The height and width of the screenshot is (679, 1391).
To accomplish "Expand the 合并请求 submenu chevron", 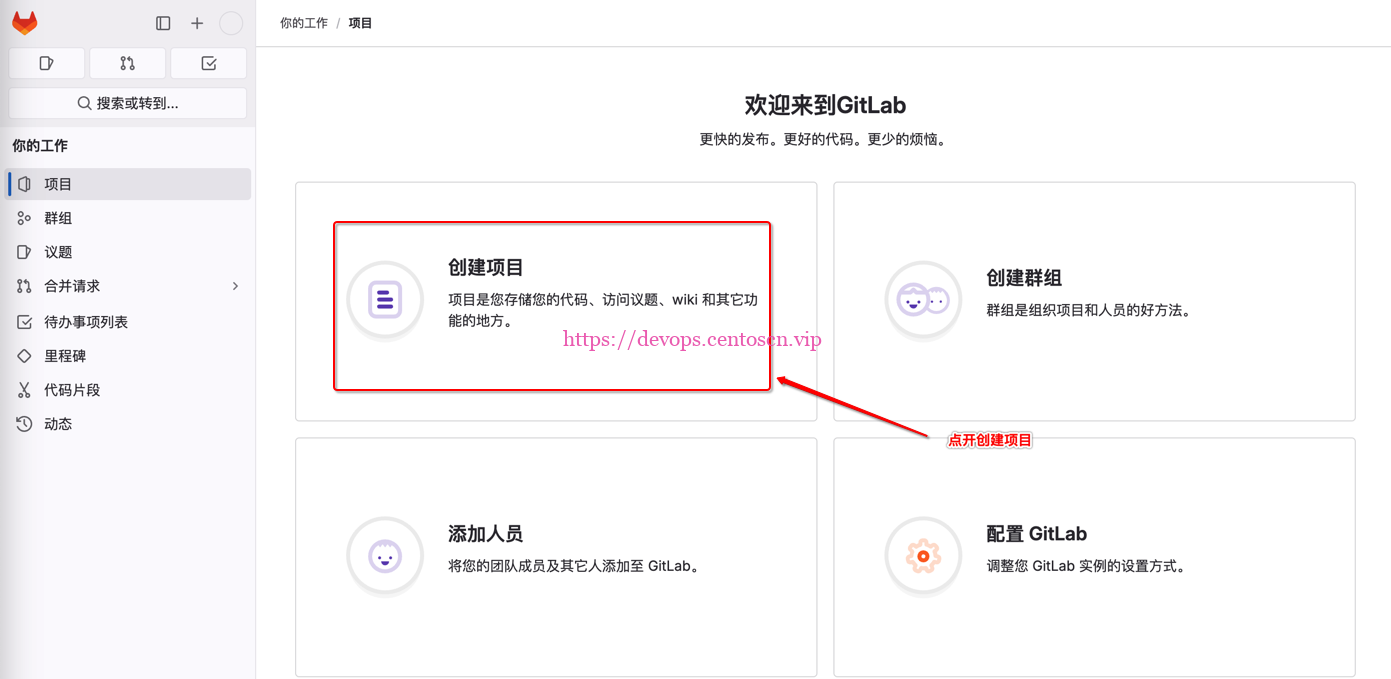I will coord(235,286).
